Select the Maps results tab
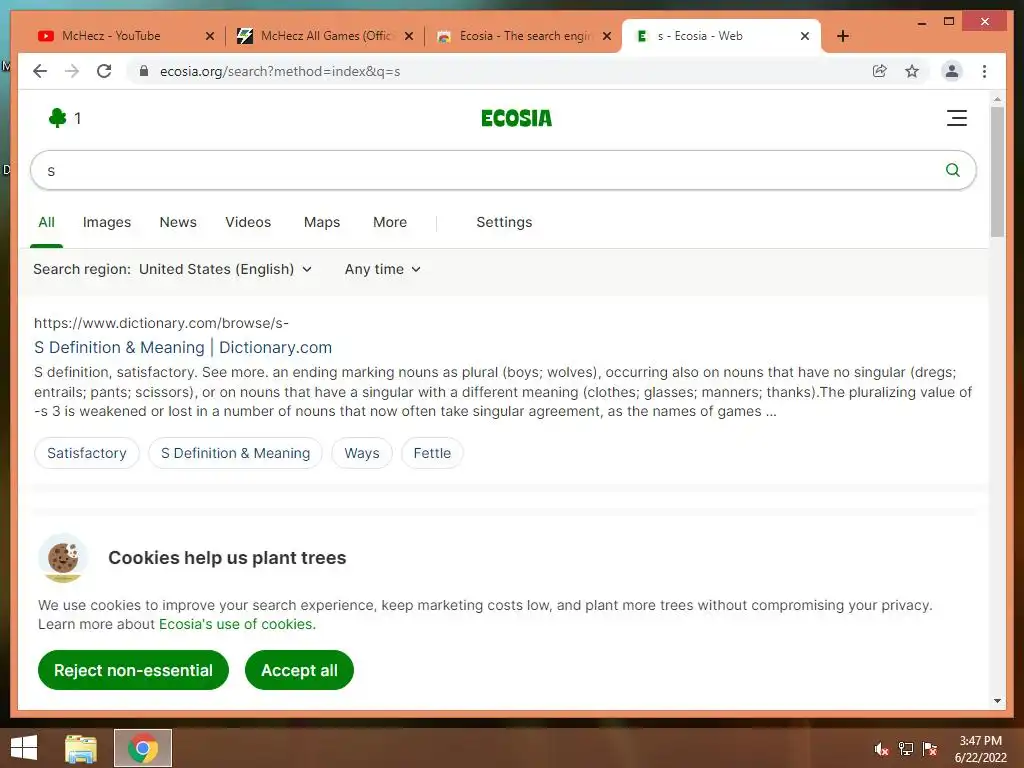 pyautogui.click(x=322, y=222)
